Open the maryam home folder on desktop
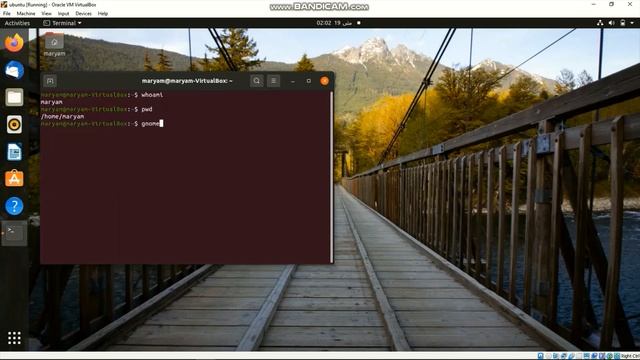The width and height of the screenshot is (640, 360). [x=54, y=45]
